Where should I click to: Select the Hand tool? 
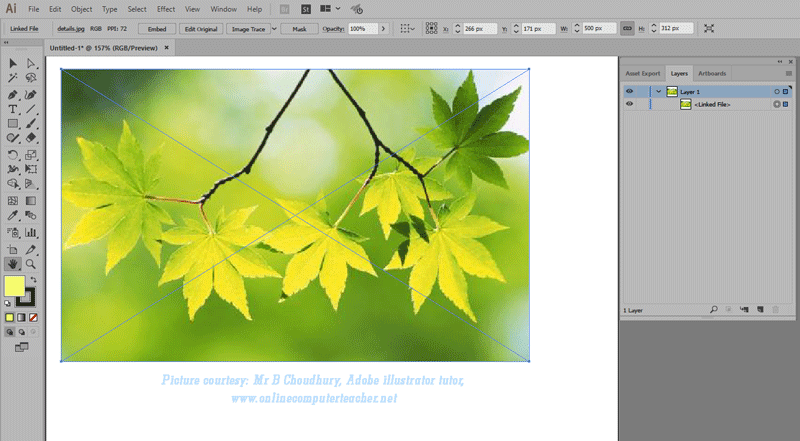[x=13, y=264]
